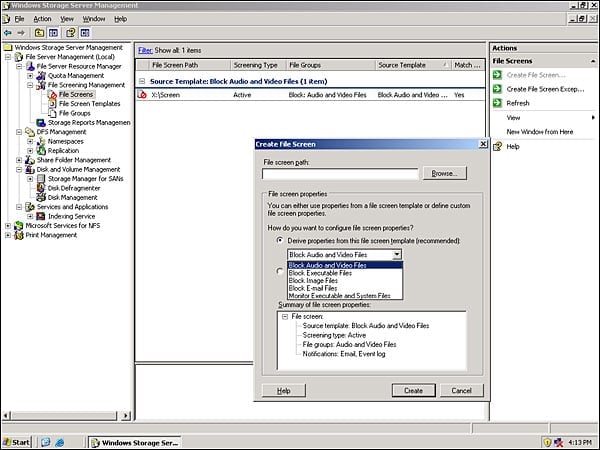Collapse the Source Template group in list
The height and width of the screenshot is (450, 600).
pyautogui.click(x=142, y=81)
